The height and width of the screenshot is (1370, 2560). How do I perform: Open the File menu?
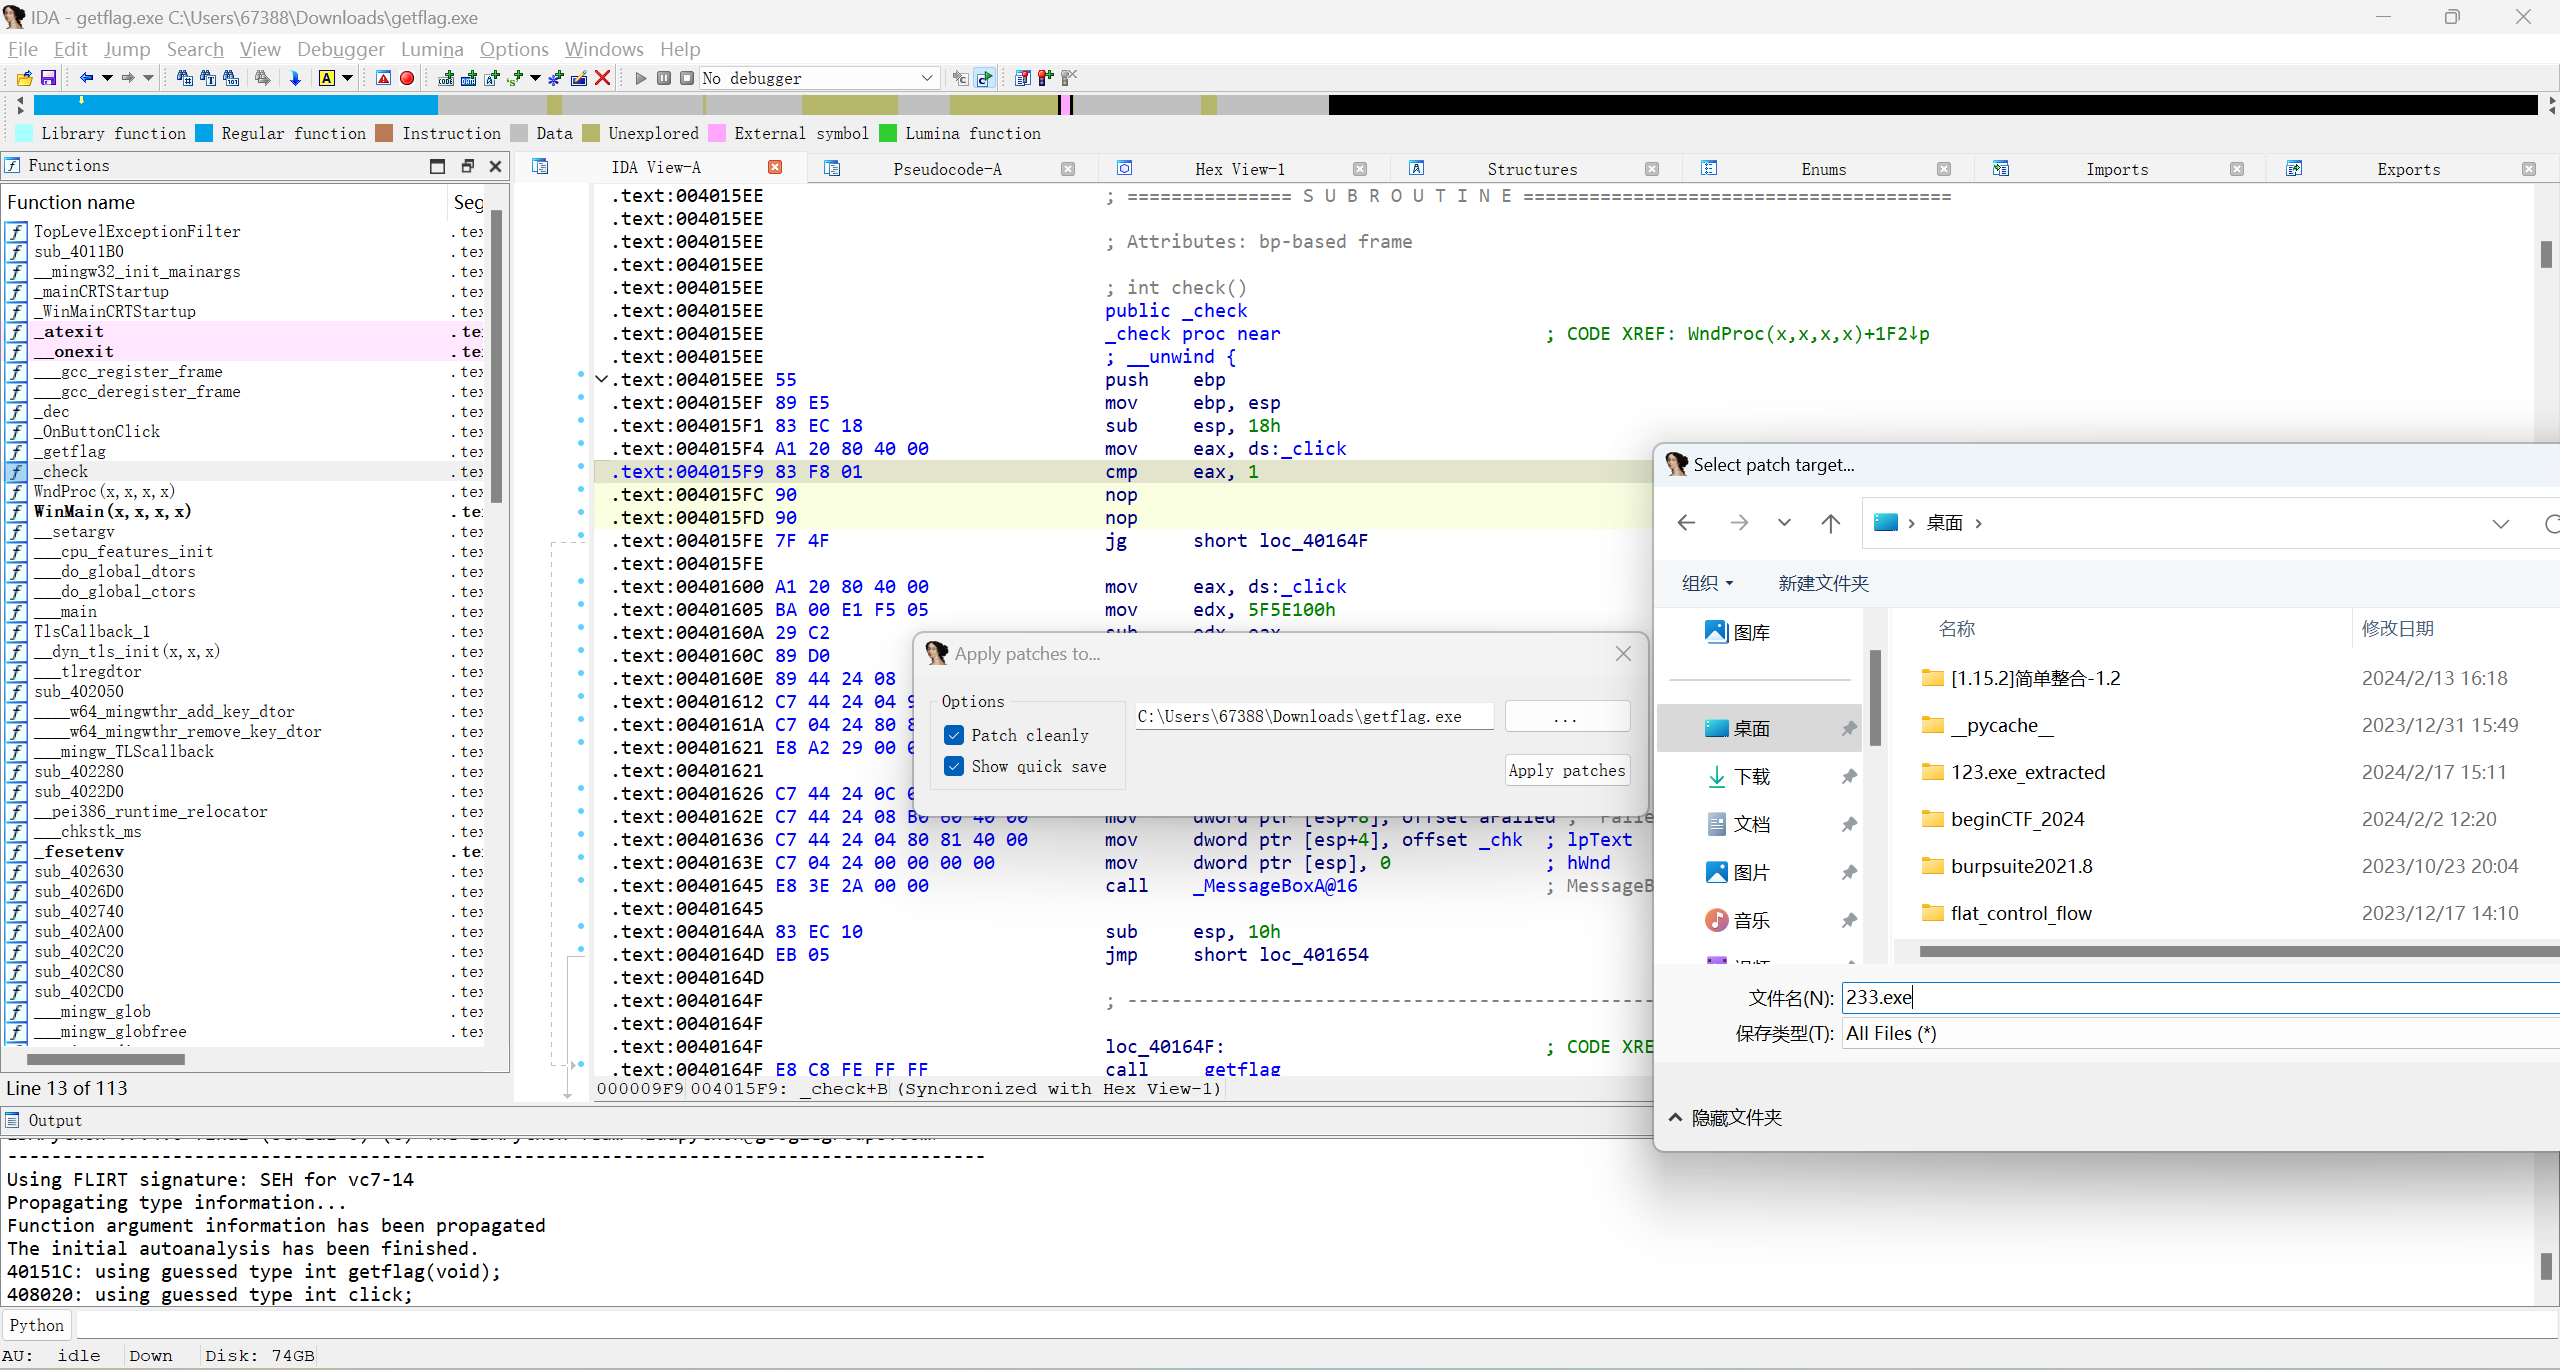[22, 49]
